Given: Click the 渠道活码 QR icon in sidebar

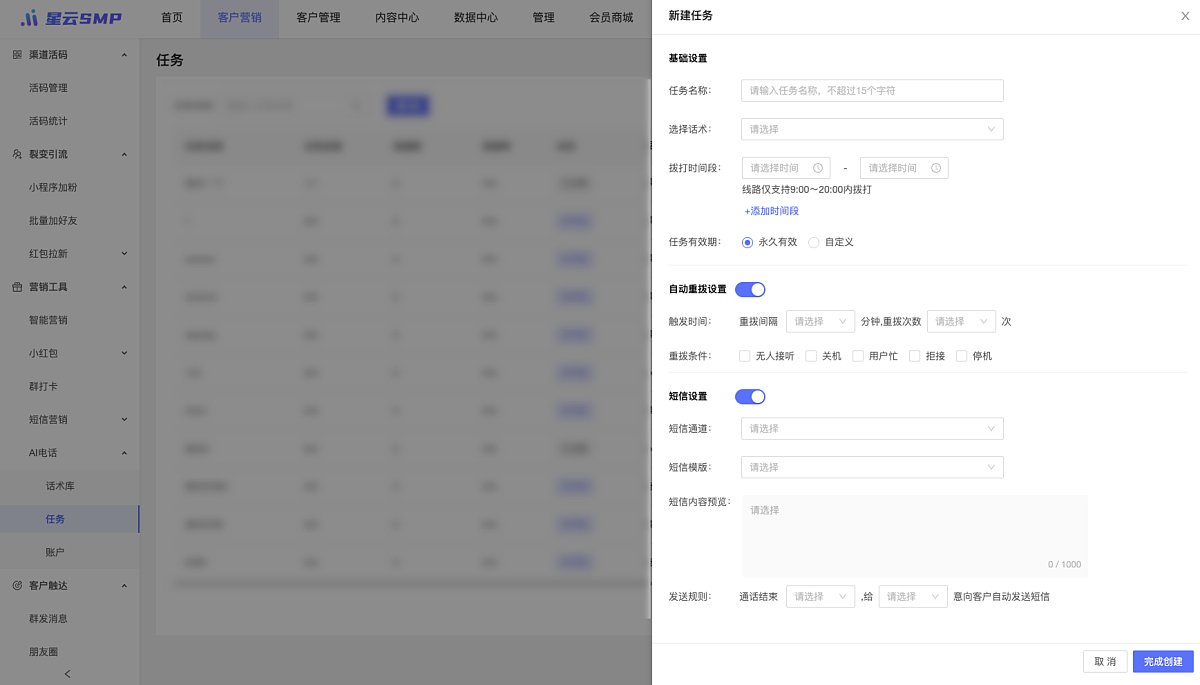Looking at the screenshot, I should click(16, 55).
